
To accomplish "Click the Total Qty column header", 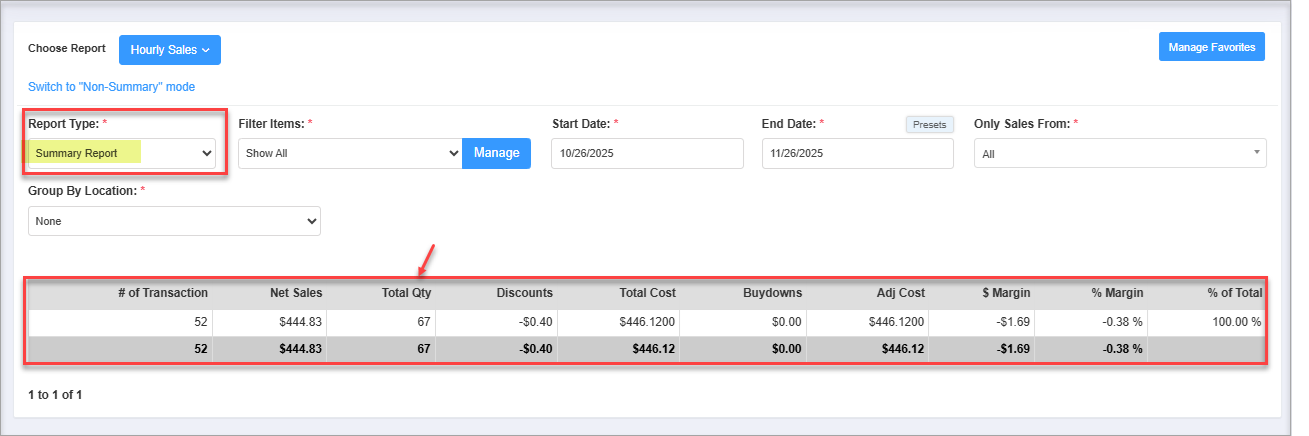I will (405, 293).
